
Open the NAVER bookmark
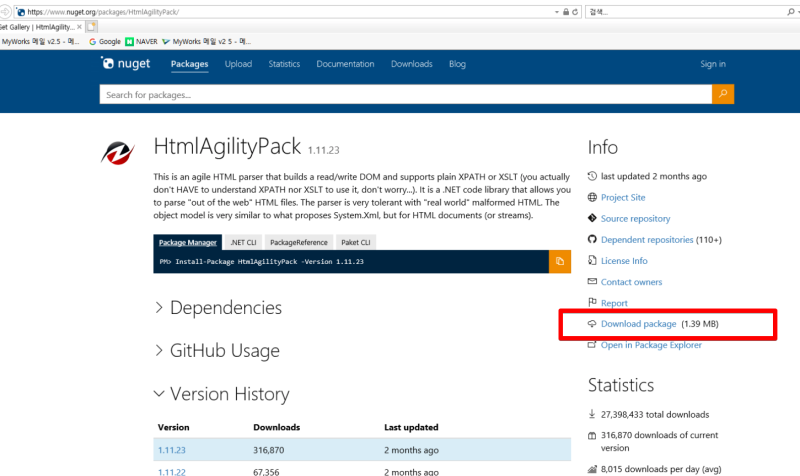point(141,41)
